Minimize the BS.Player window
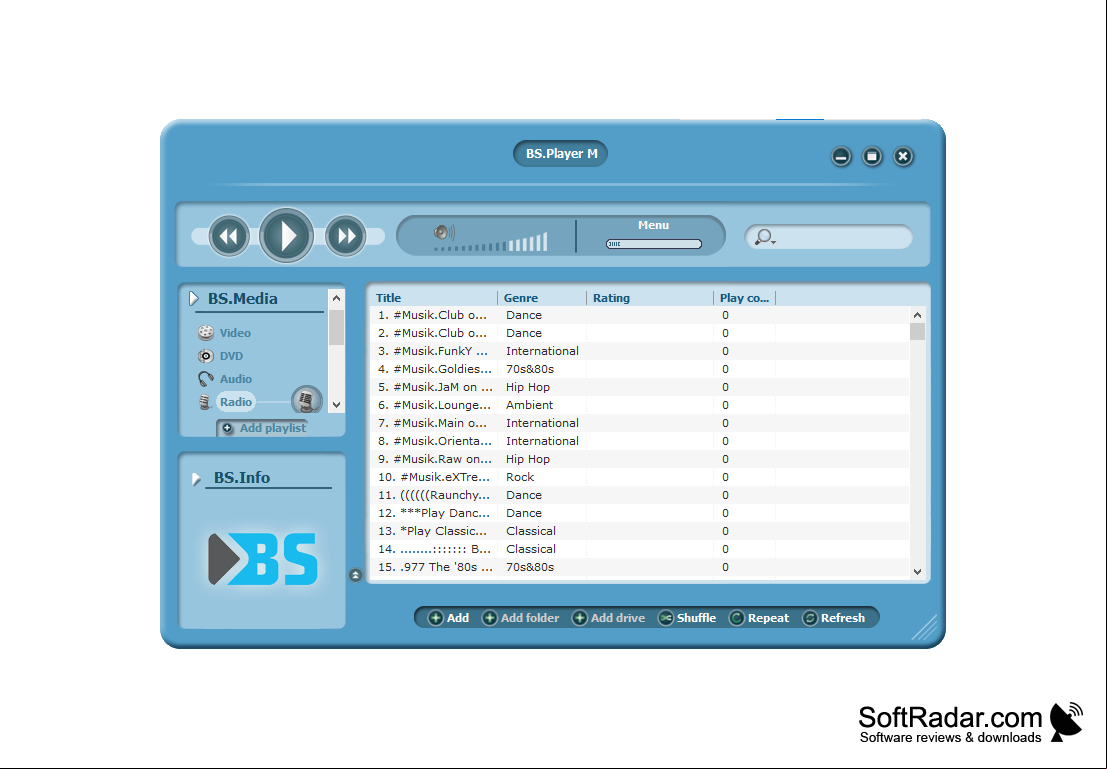 (x=841, y=157)
